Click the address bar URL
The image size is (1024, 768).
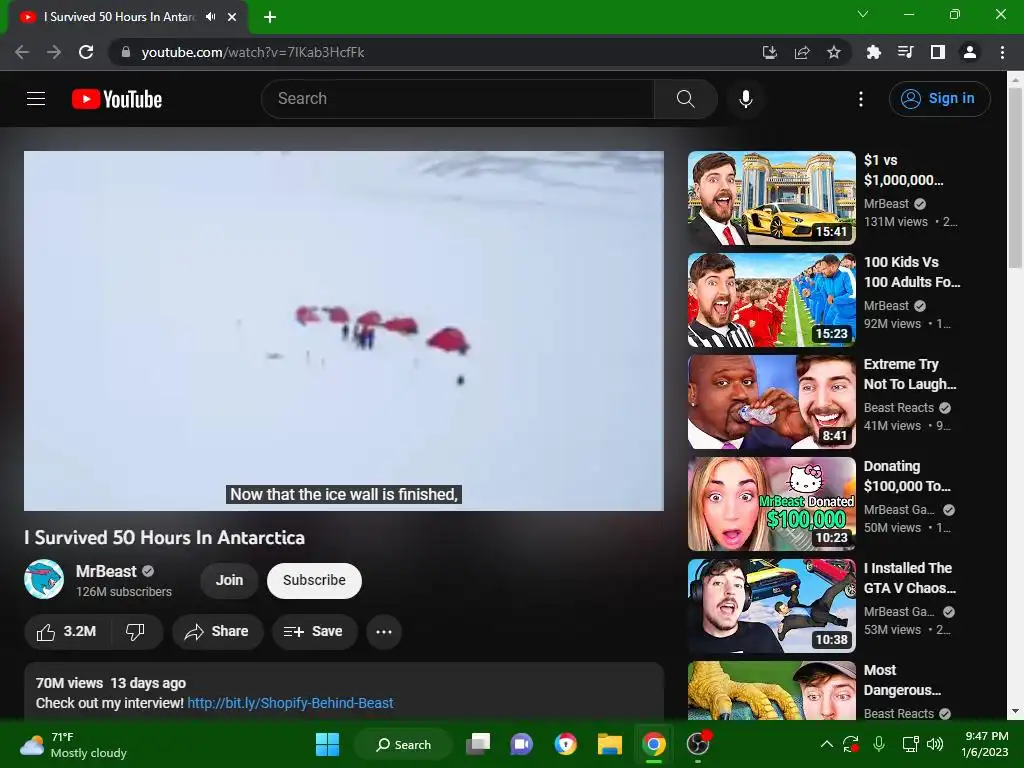coord(253,52)
